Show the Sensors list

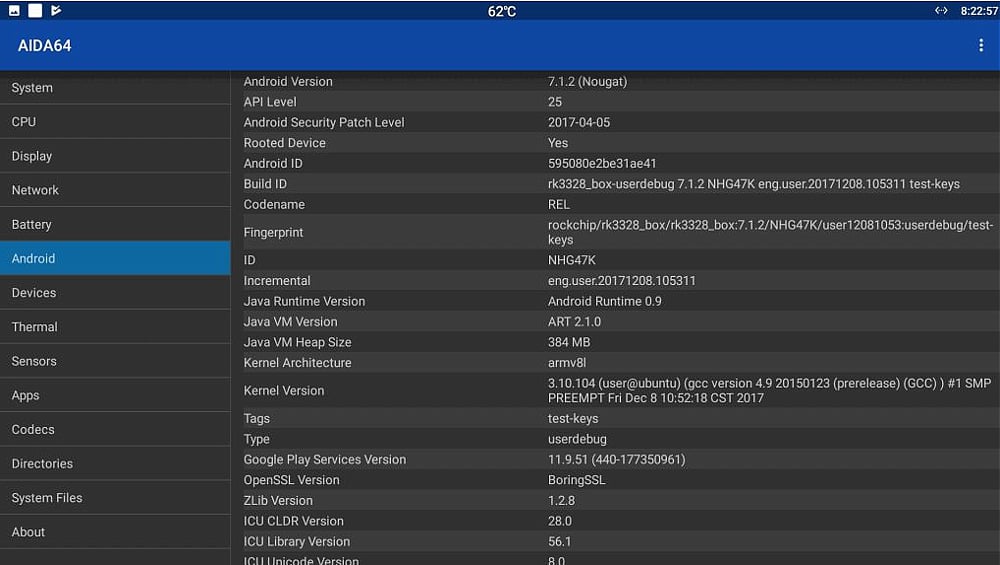pyautogui.click(x=115, y=361)
